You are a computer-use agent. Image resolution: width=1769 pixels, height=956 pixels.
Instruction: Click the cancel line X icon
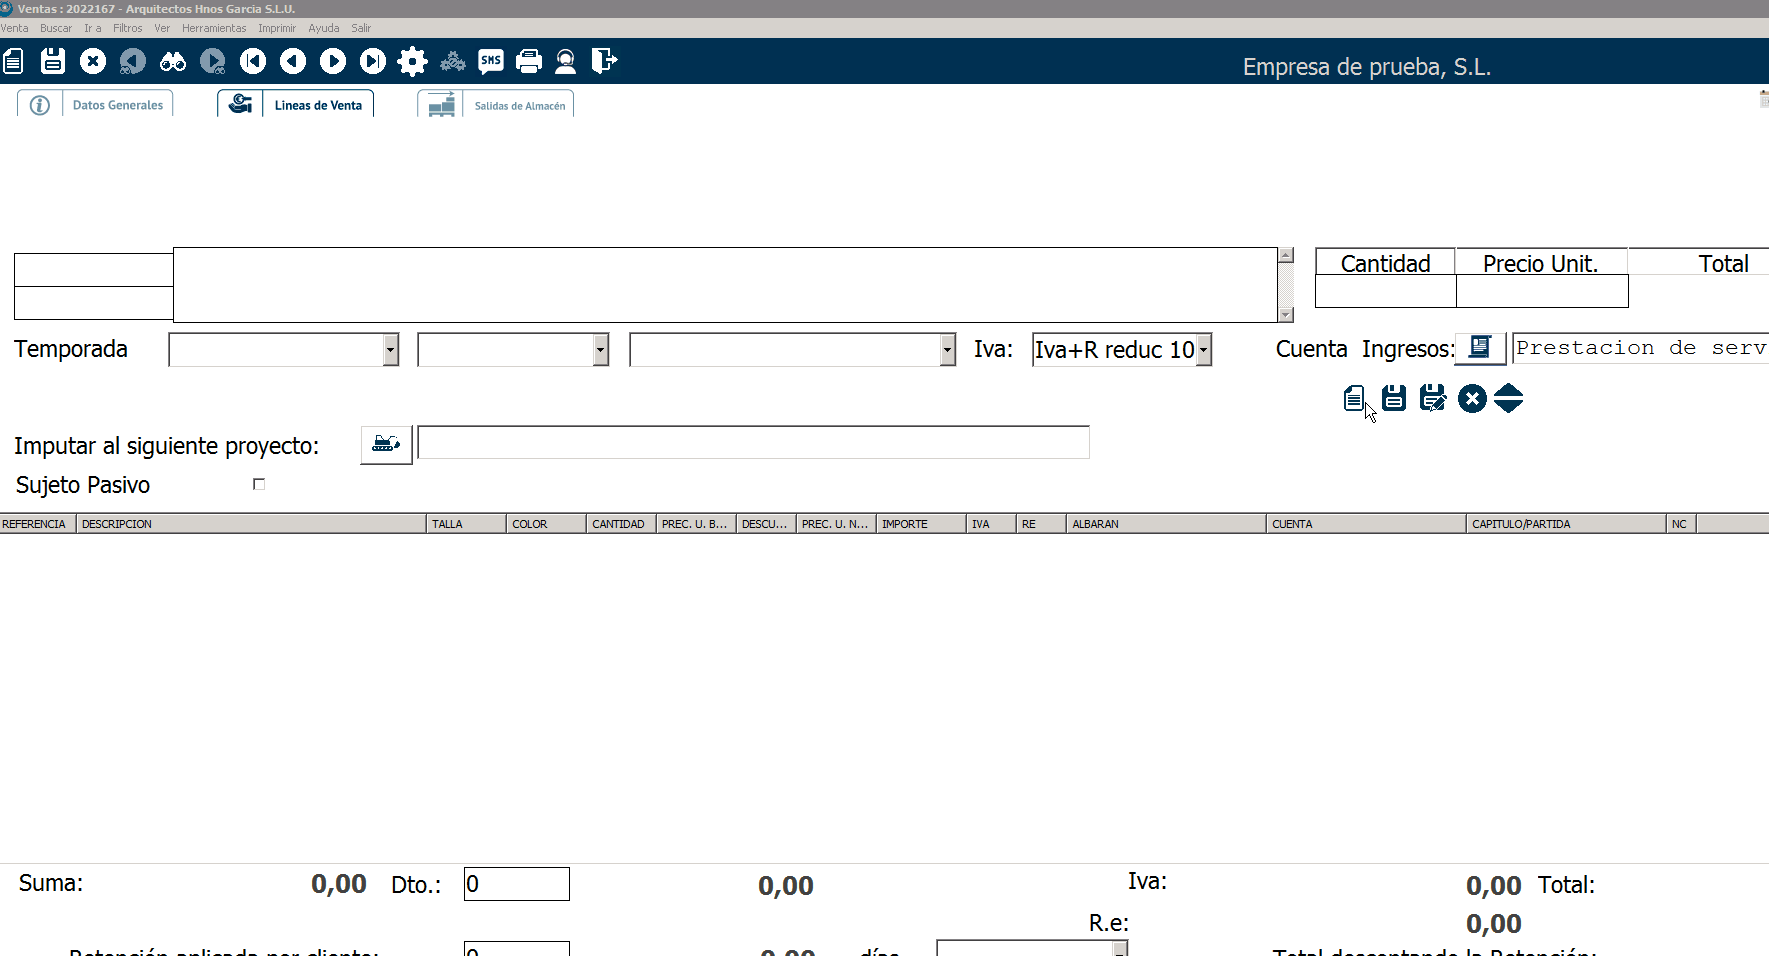coord(1472,399)
